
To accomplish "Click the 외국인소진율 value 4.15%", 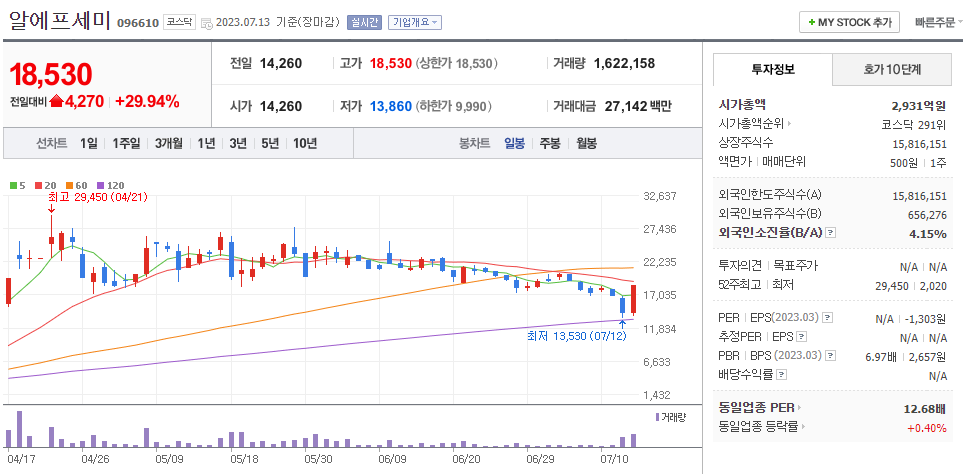I will tap(927, 234).
